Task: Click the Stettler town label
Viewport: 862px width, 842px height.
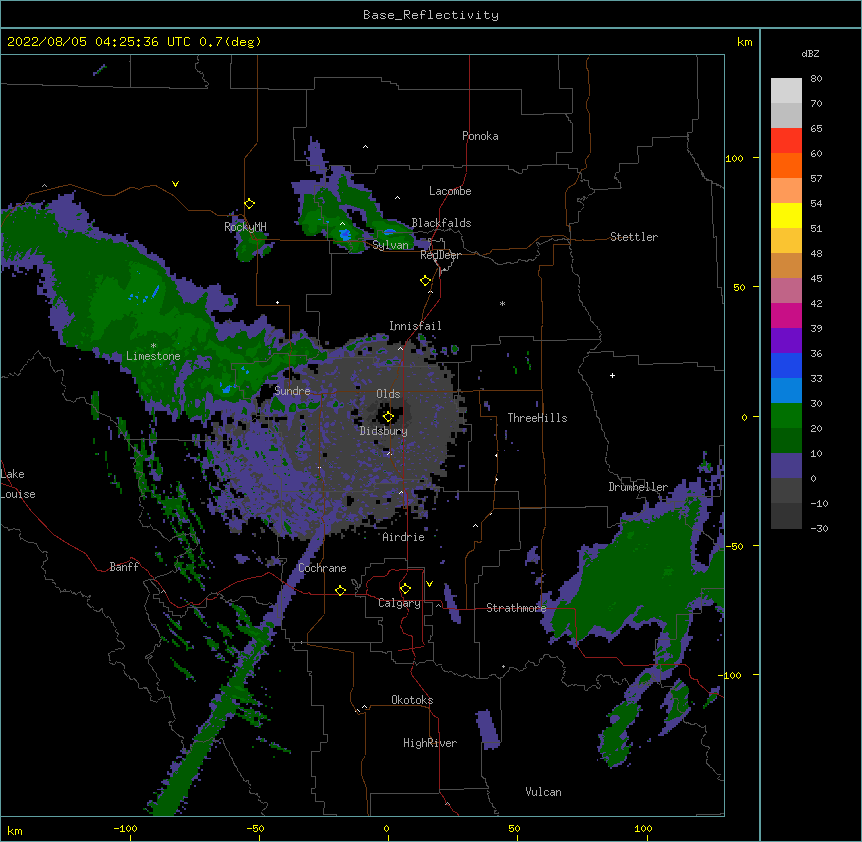Action: [x=634, y=237]
